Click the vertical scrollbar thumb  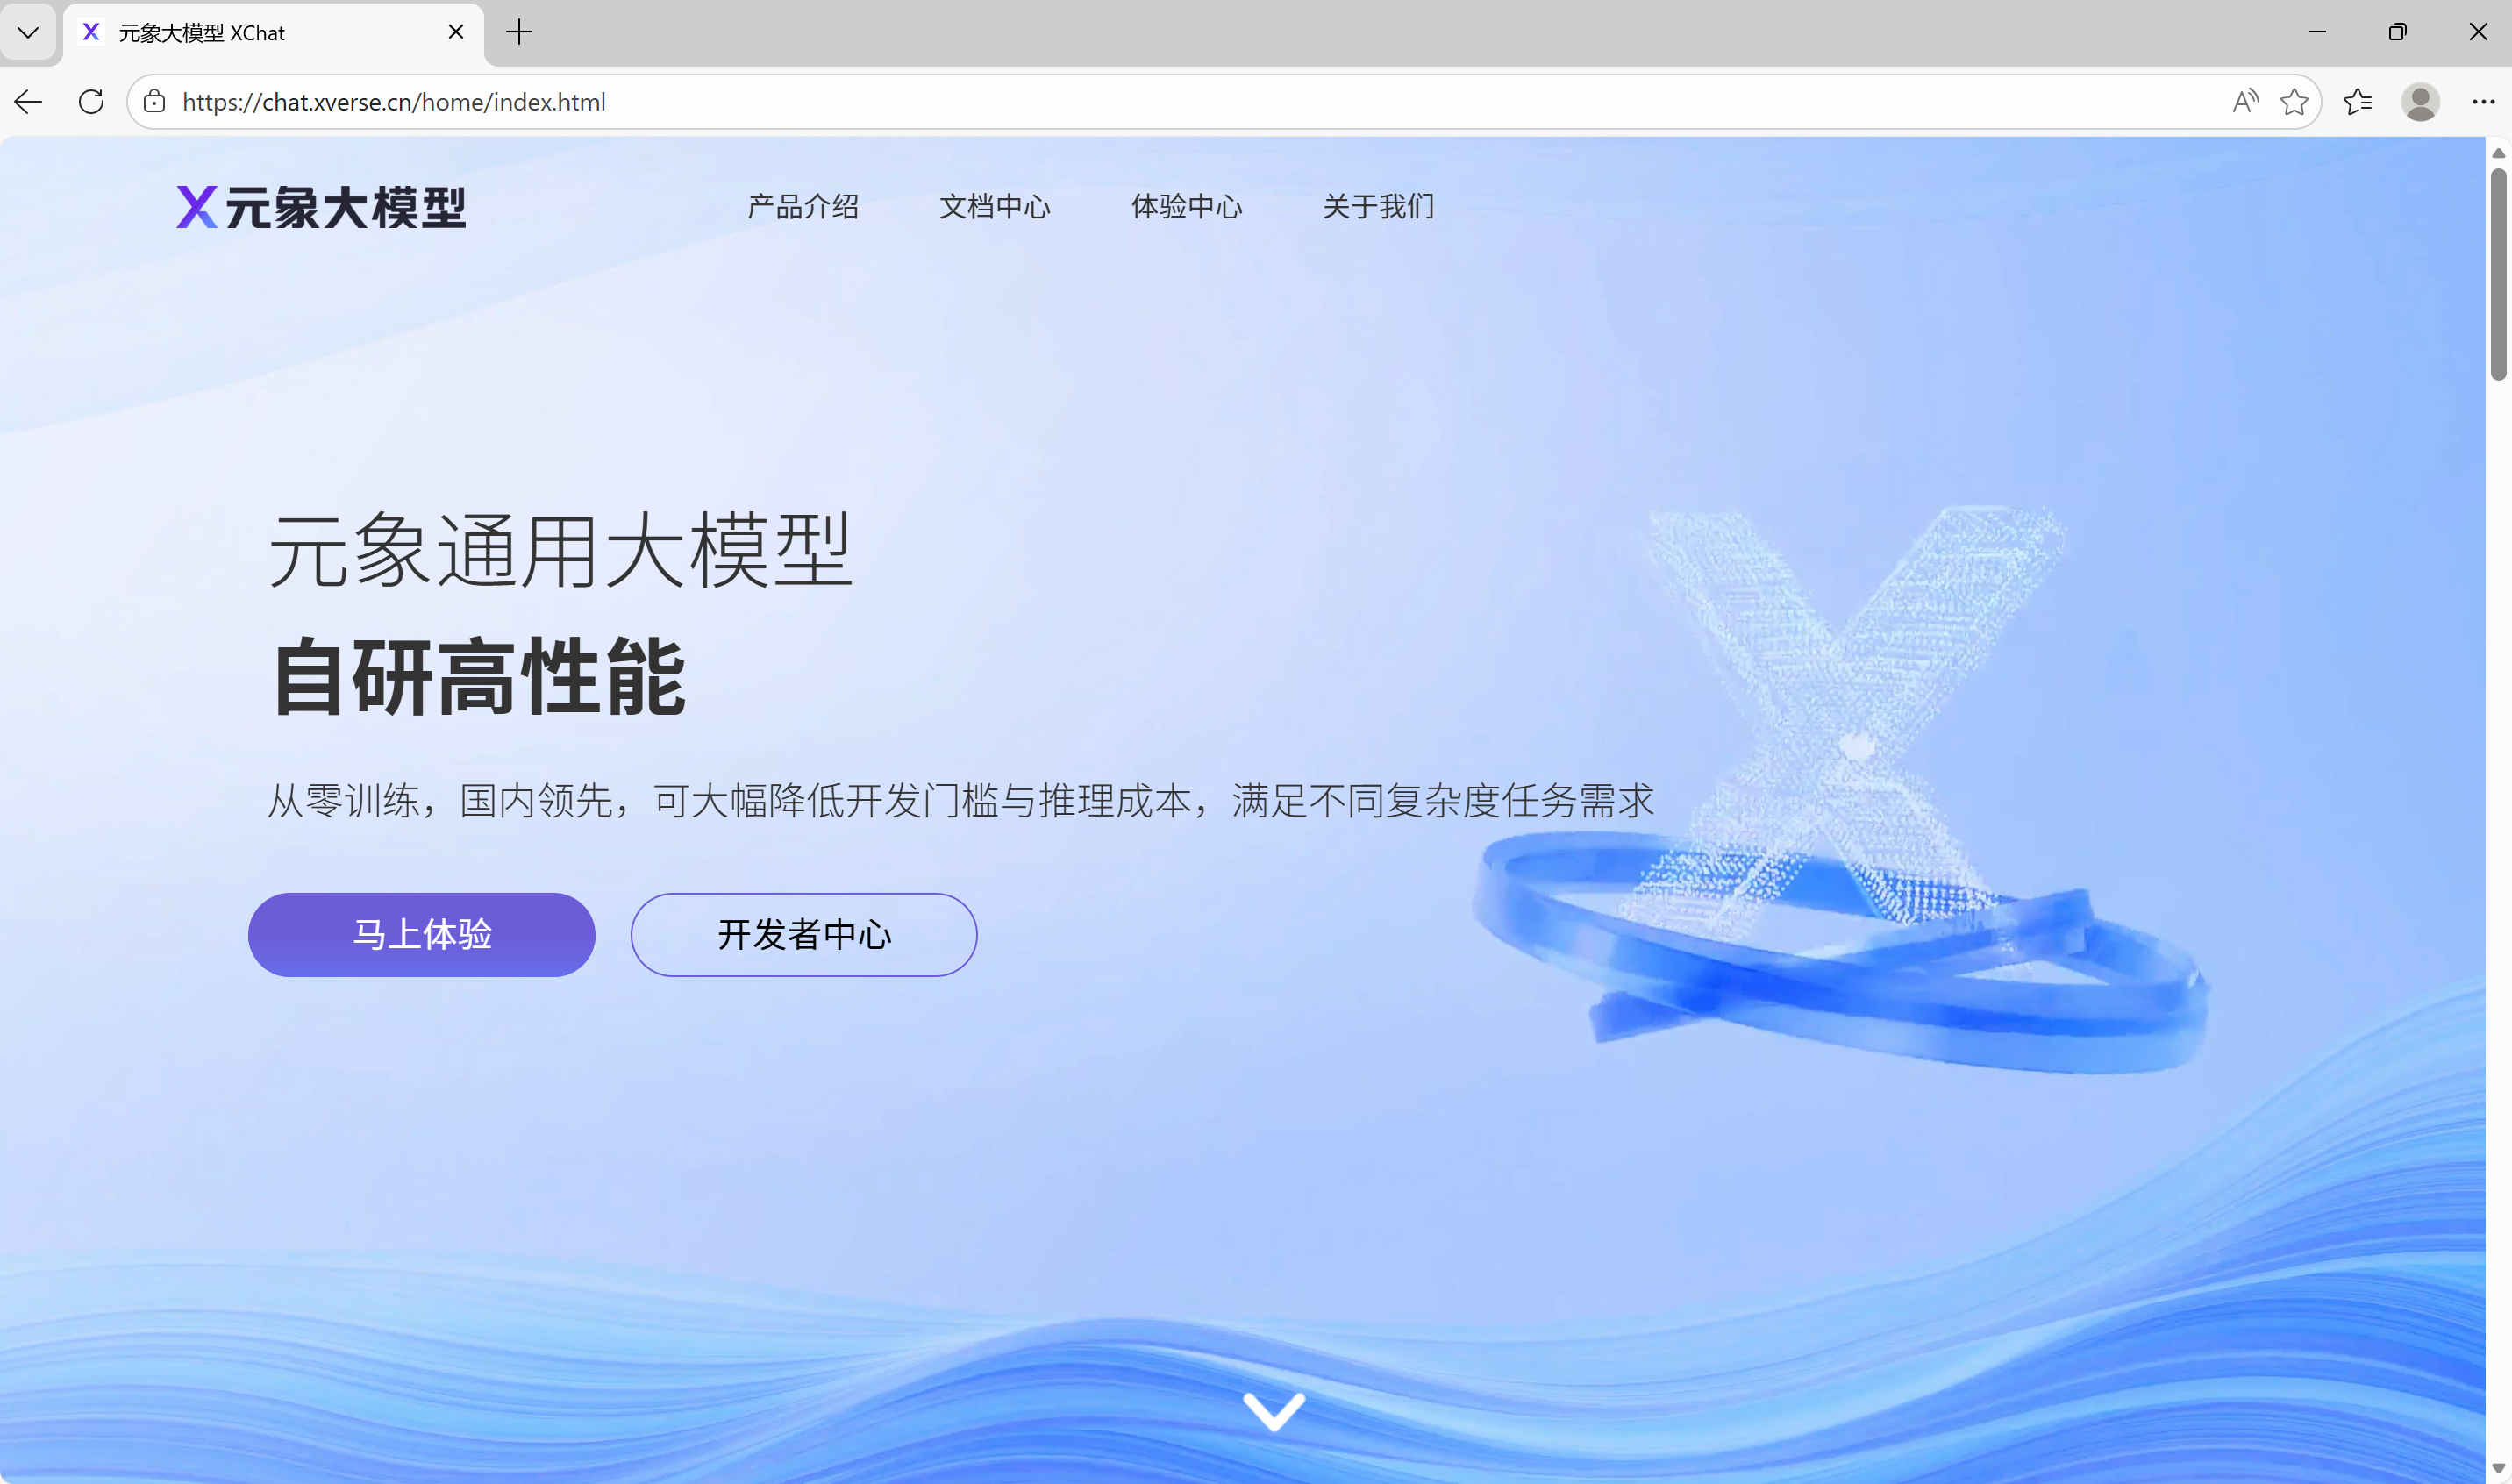[2498, 275]
